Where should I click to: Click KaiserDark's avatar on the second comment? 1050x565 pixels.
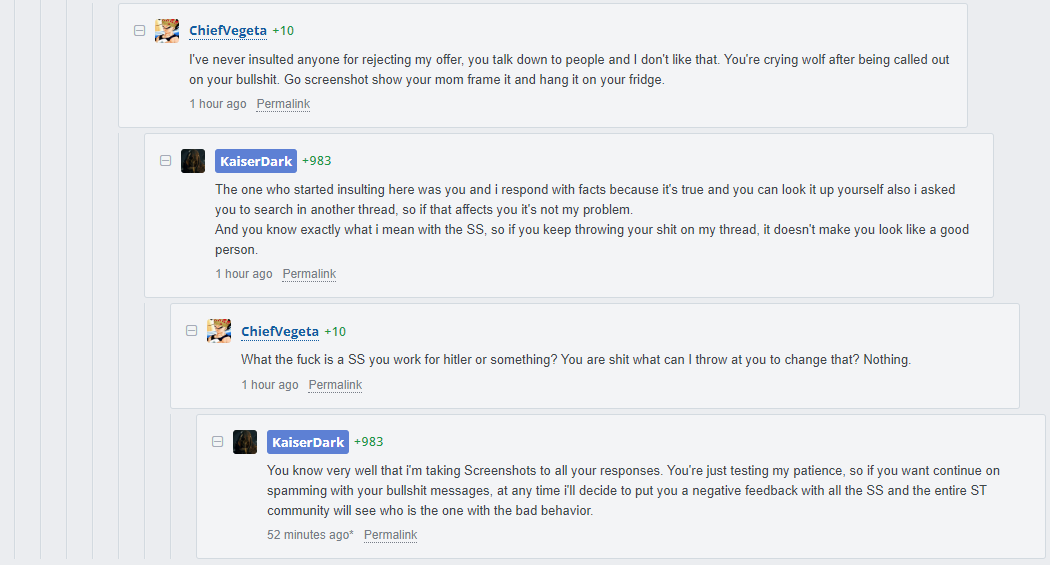click(x=193, y=161)
